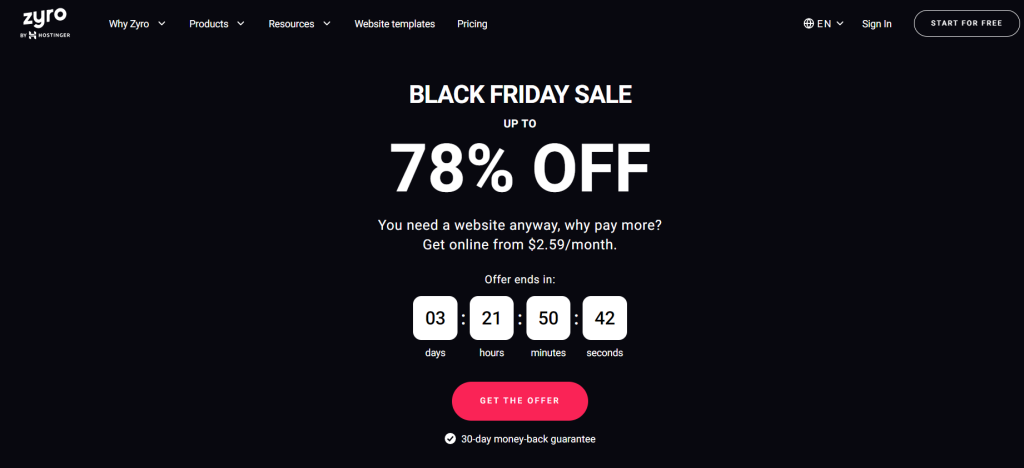Expand the Why Zyro chevron

point(161,23)
